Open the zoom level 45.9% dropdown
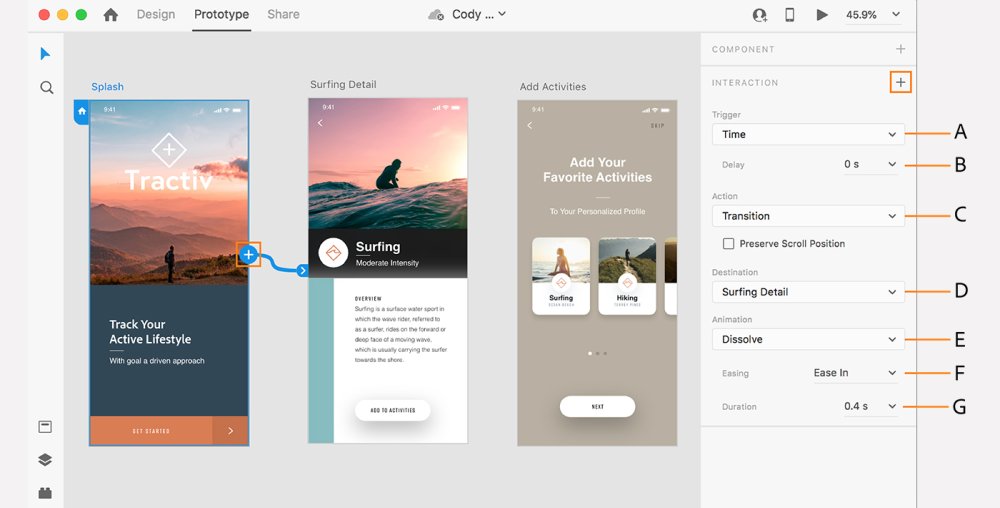The height and width of the screenshot is (508, 1000). [873, 15]
